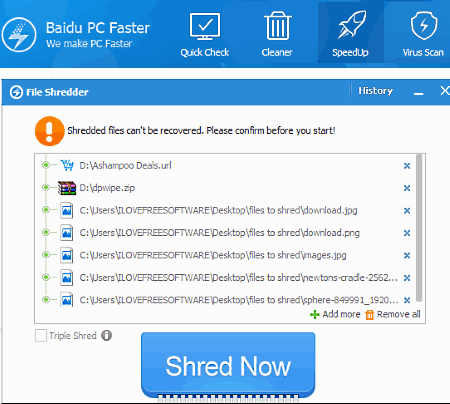Click tree node bullet for download.png
The width and height of the screenshot is (450, 404).
46,232
